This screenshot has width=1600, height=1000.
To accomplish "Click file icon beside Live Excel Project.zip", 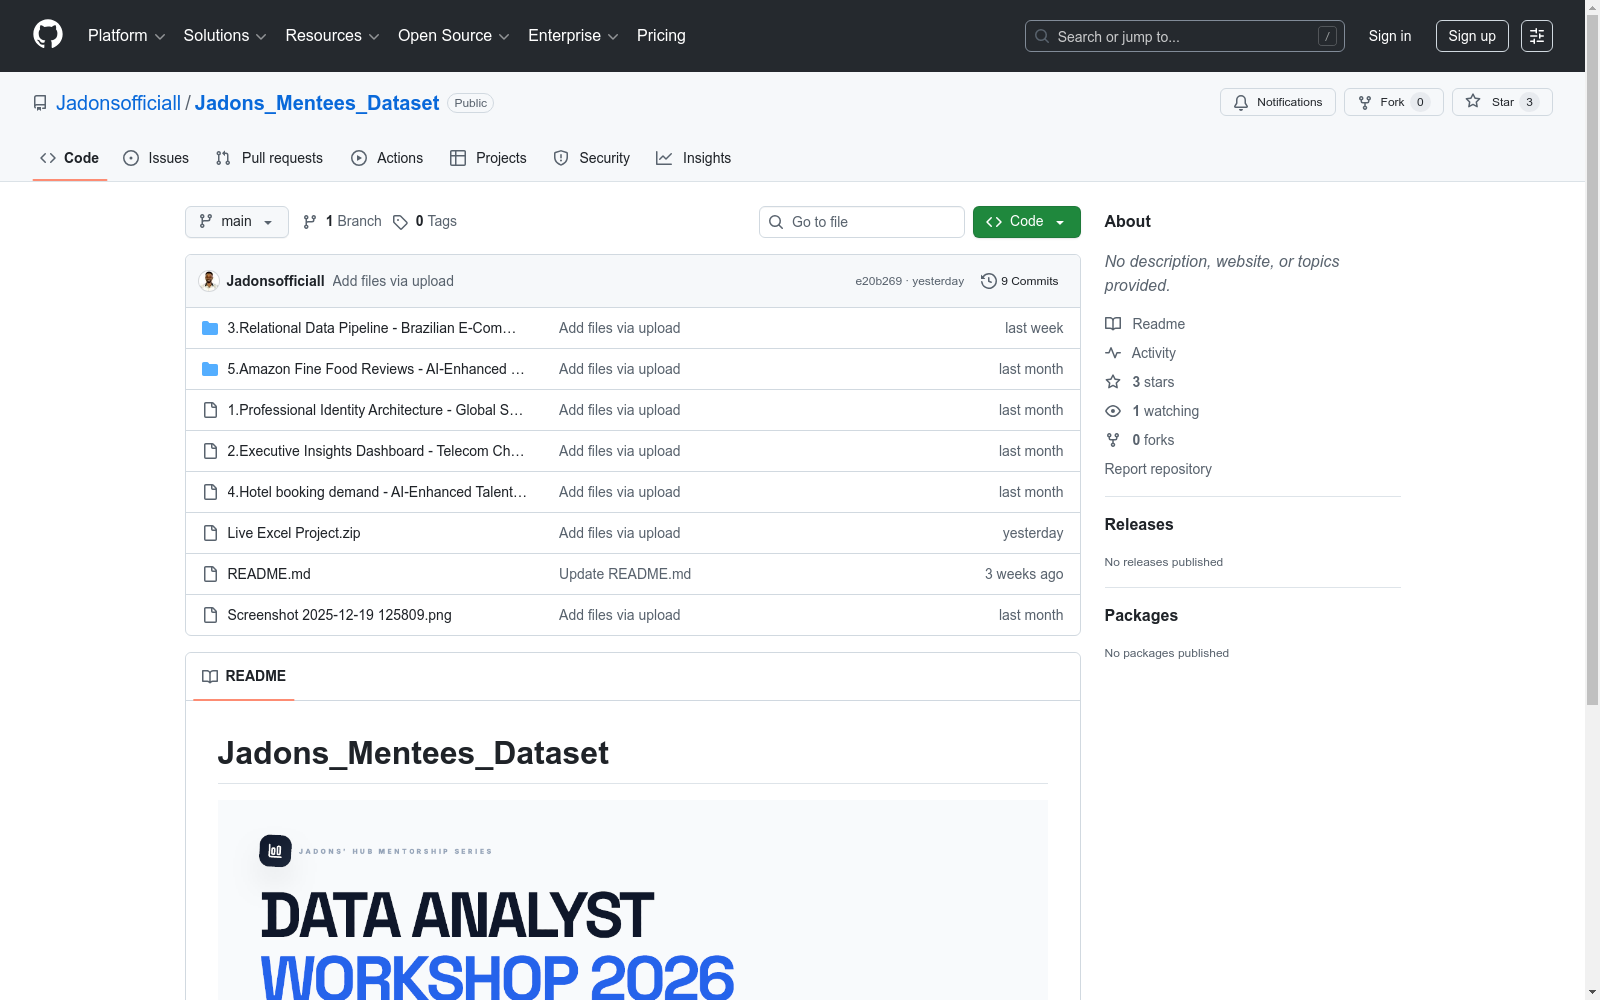I will (210, 533).
